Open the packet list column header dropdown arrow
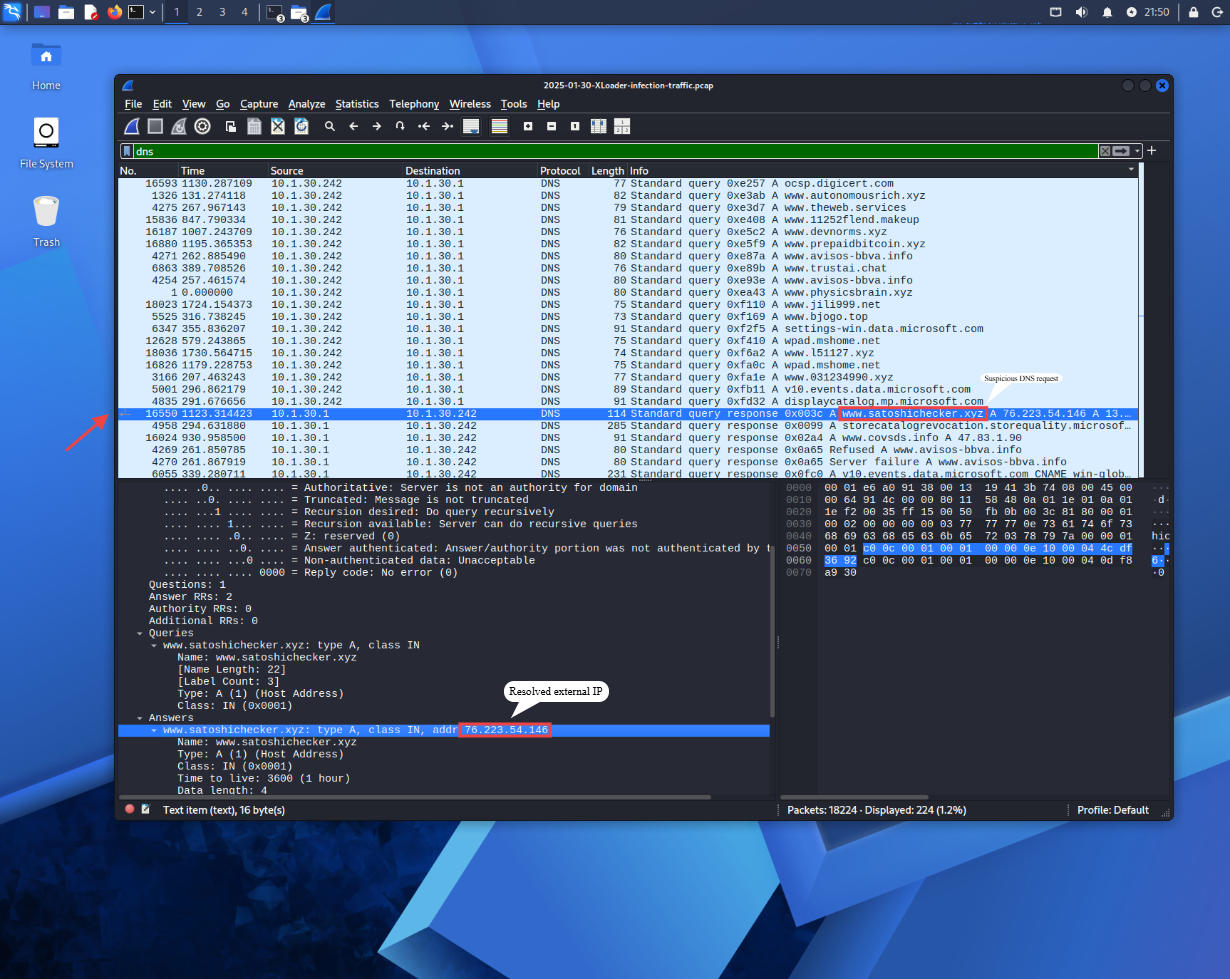 pos(1133,171)
